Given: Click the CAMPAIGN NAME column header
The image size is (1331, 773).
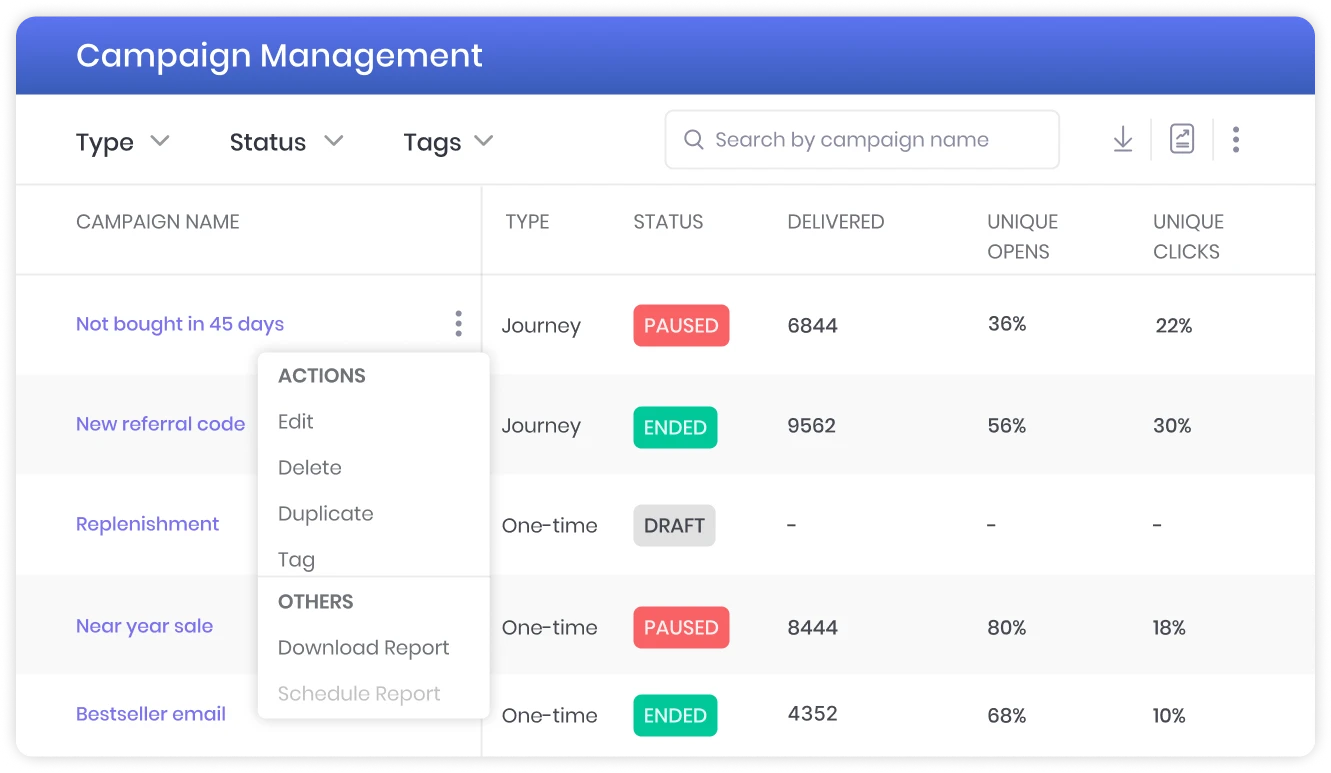Looking at the screenshot, I should pos(158,222).
